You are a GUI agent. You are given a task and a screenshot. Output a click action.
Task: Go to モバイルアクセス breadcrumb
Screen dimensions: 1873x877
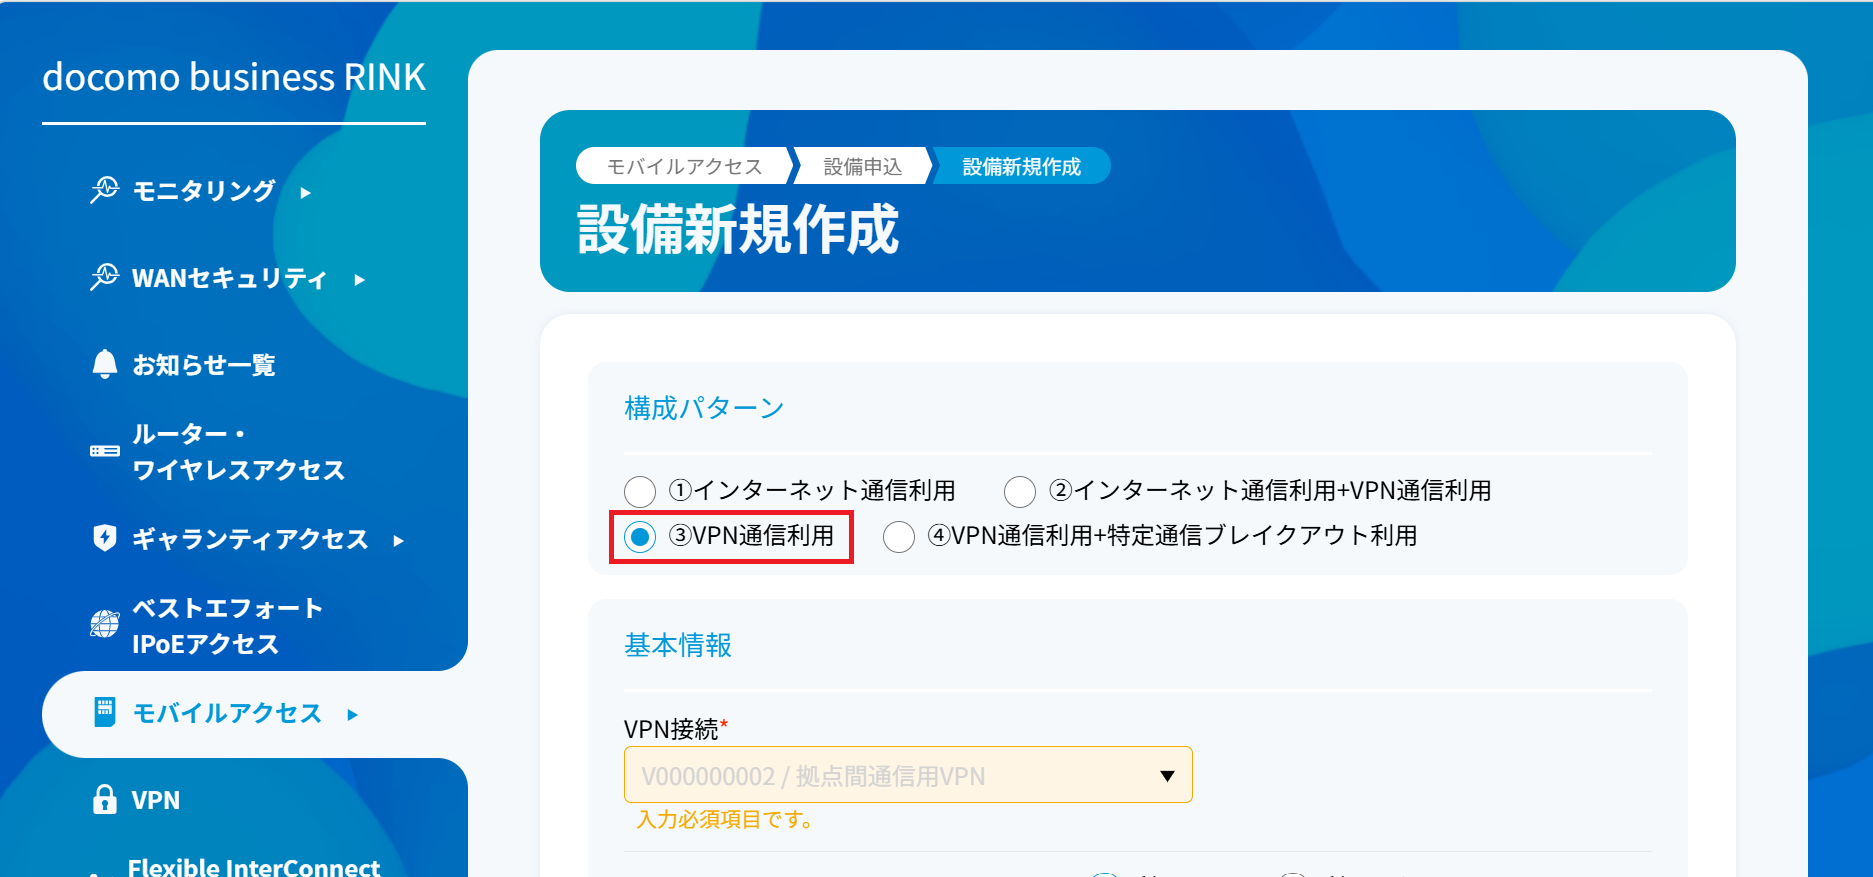click(x=684, y=166)
